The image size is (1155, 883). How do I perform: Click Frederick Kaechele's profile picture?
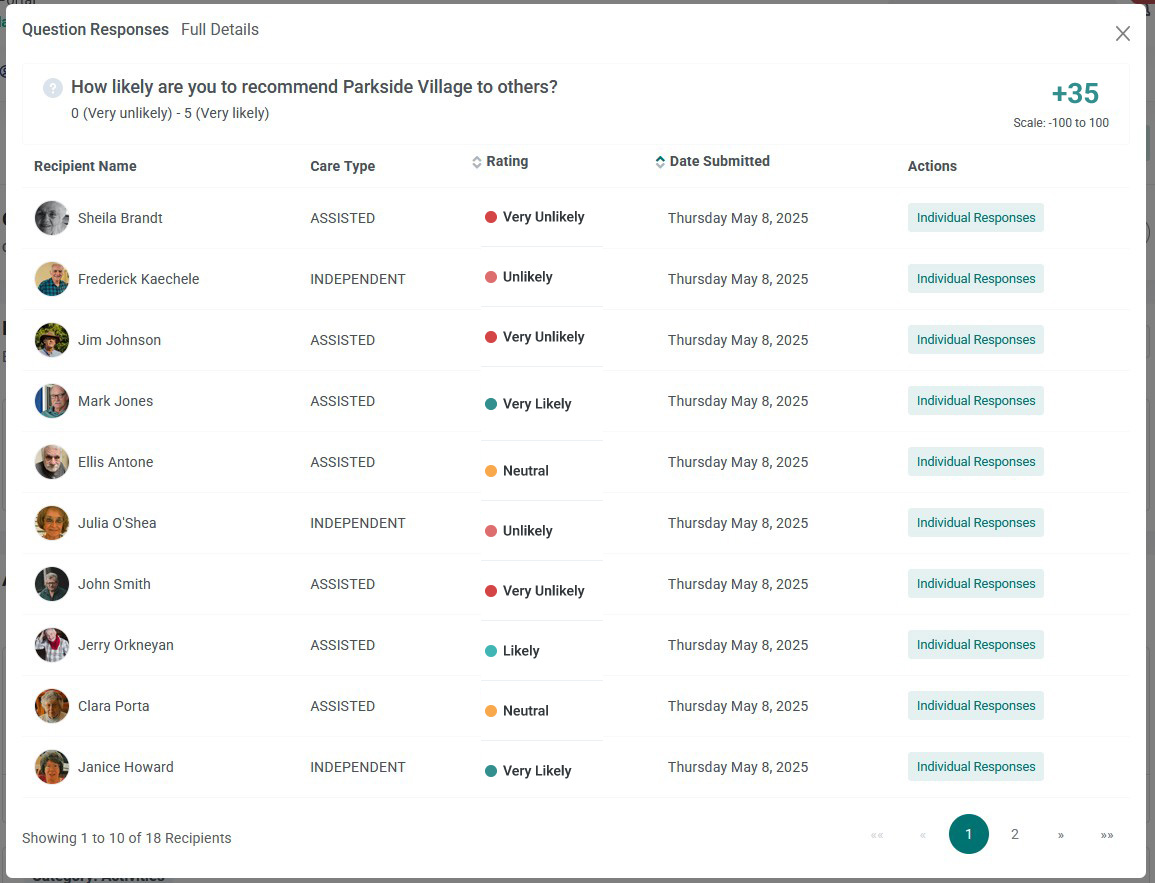52,279
